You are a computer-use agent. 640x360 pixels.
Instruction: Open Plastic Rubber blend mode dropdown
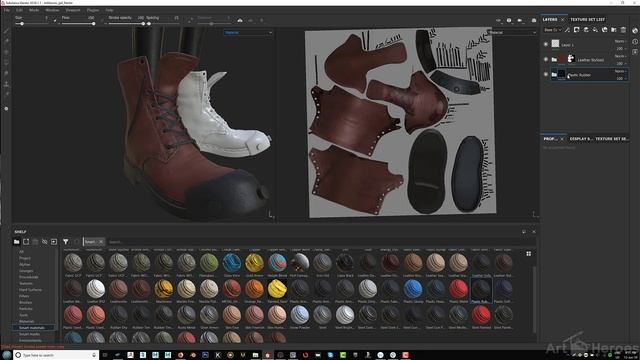pyautogui.click(x=620, y=71)
